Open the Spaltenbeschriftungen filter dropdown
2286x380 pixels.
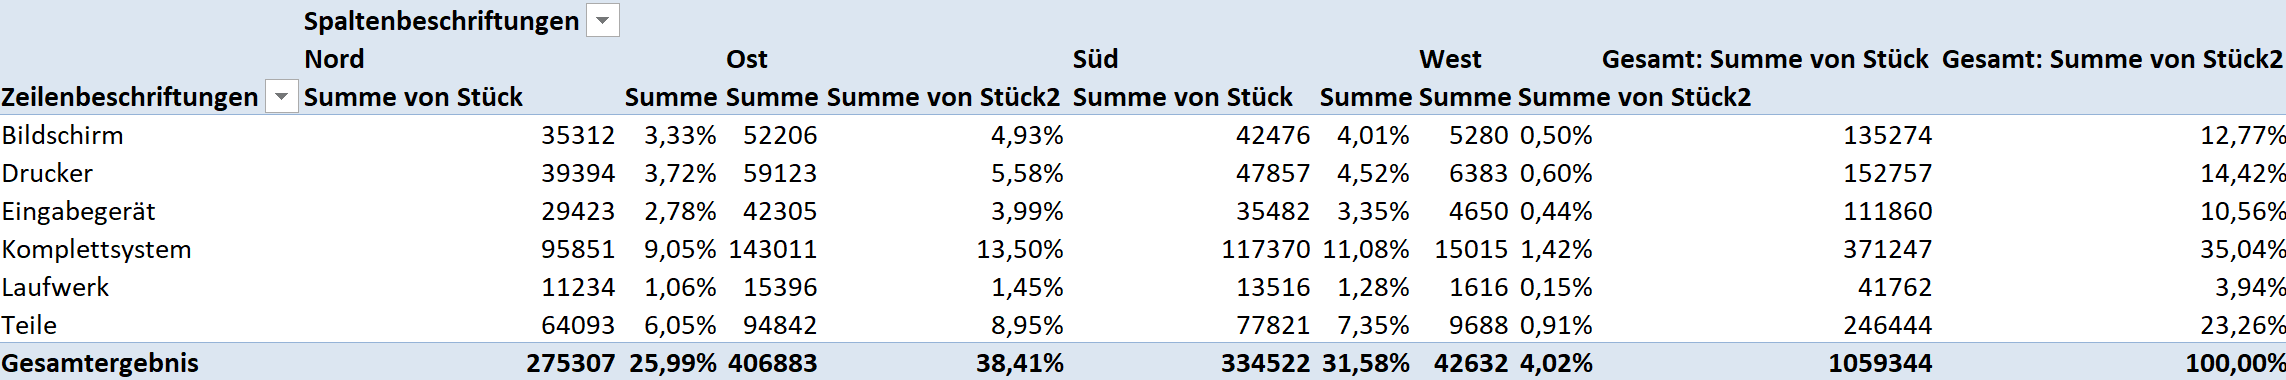point(602,21)
